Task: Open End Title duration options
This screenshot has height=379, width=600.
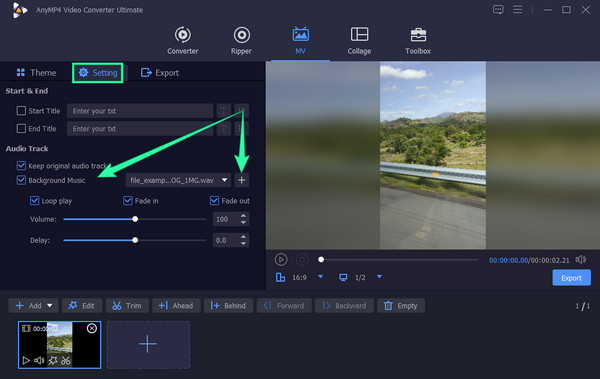Action: tap(241, 129)
